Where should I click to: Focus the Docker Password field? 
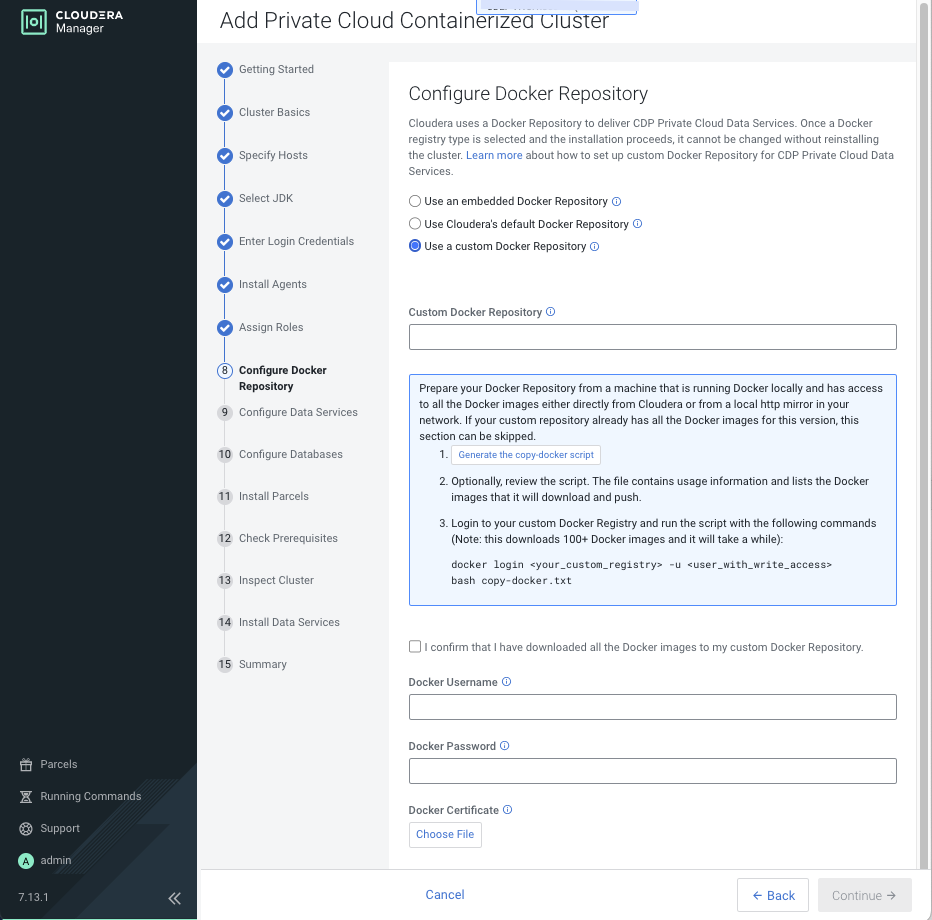point(652,771)
